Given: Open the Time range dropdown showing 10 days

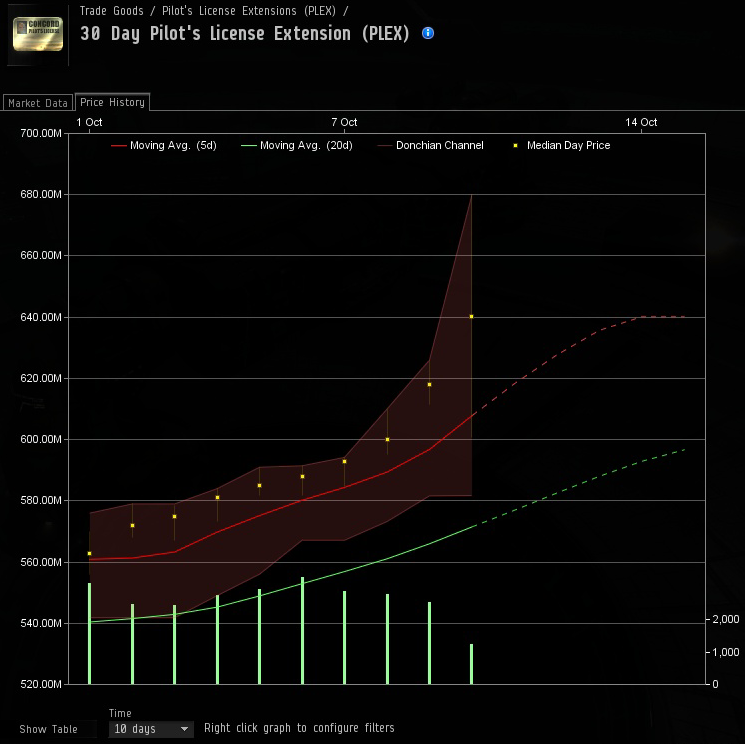Looking at the screenshot, I should 151,728.
